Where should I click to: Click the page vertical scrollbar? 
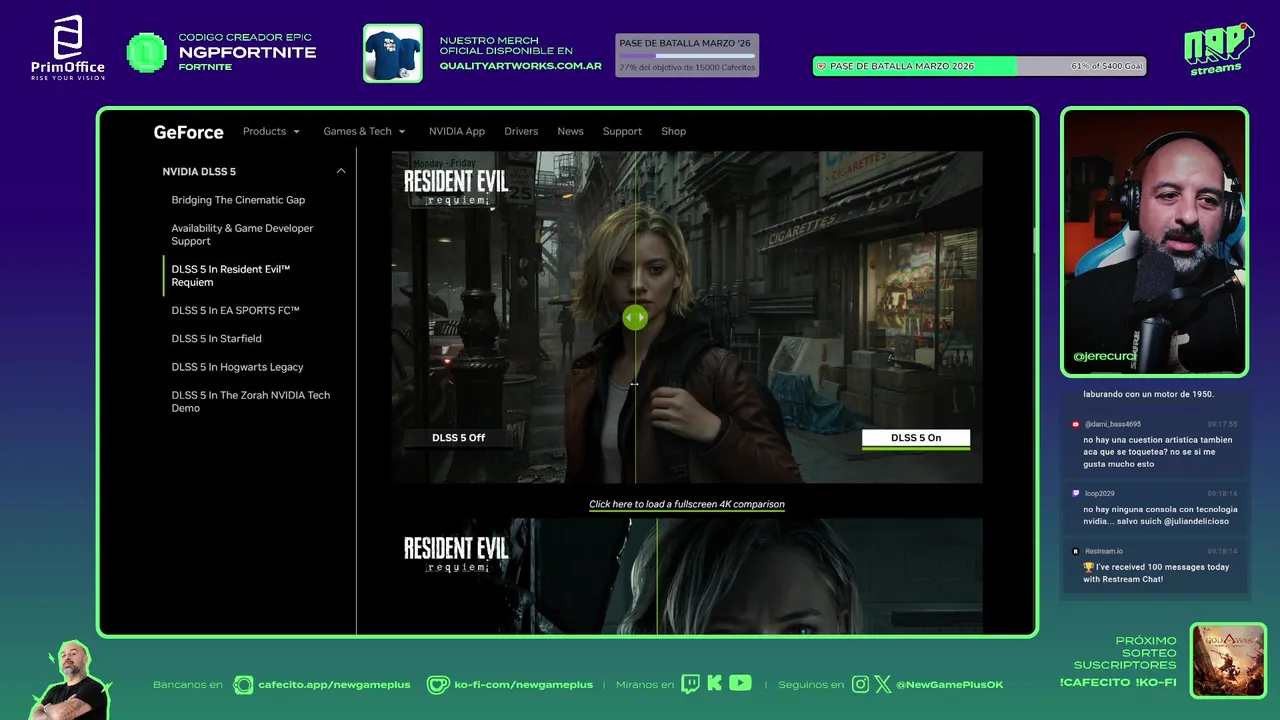click(1034, 240)
